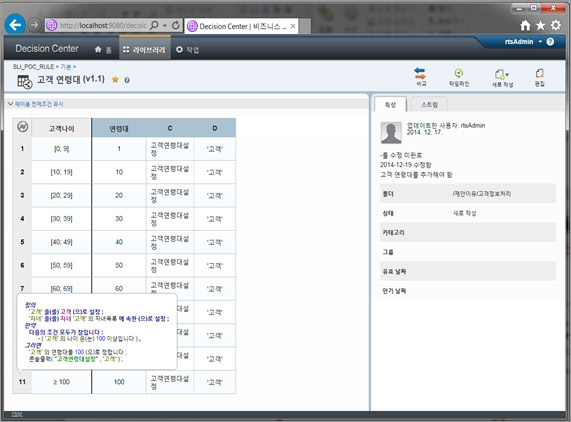The image size is (571, 422).
Task: Select the [0; 9] age range cell
Action: (x=61, y=149)
